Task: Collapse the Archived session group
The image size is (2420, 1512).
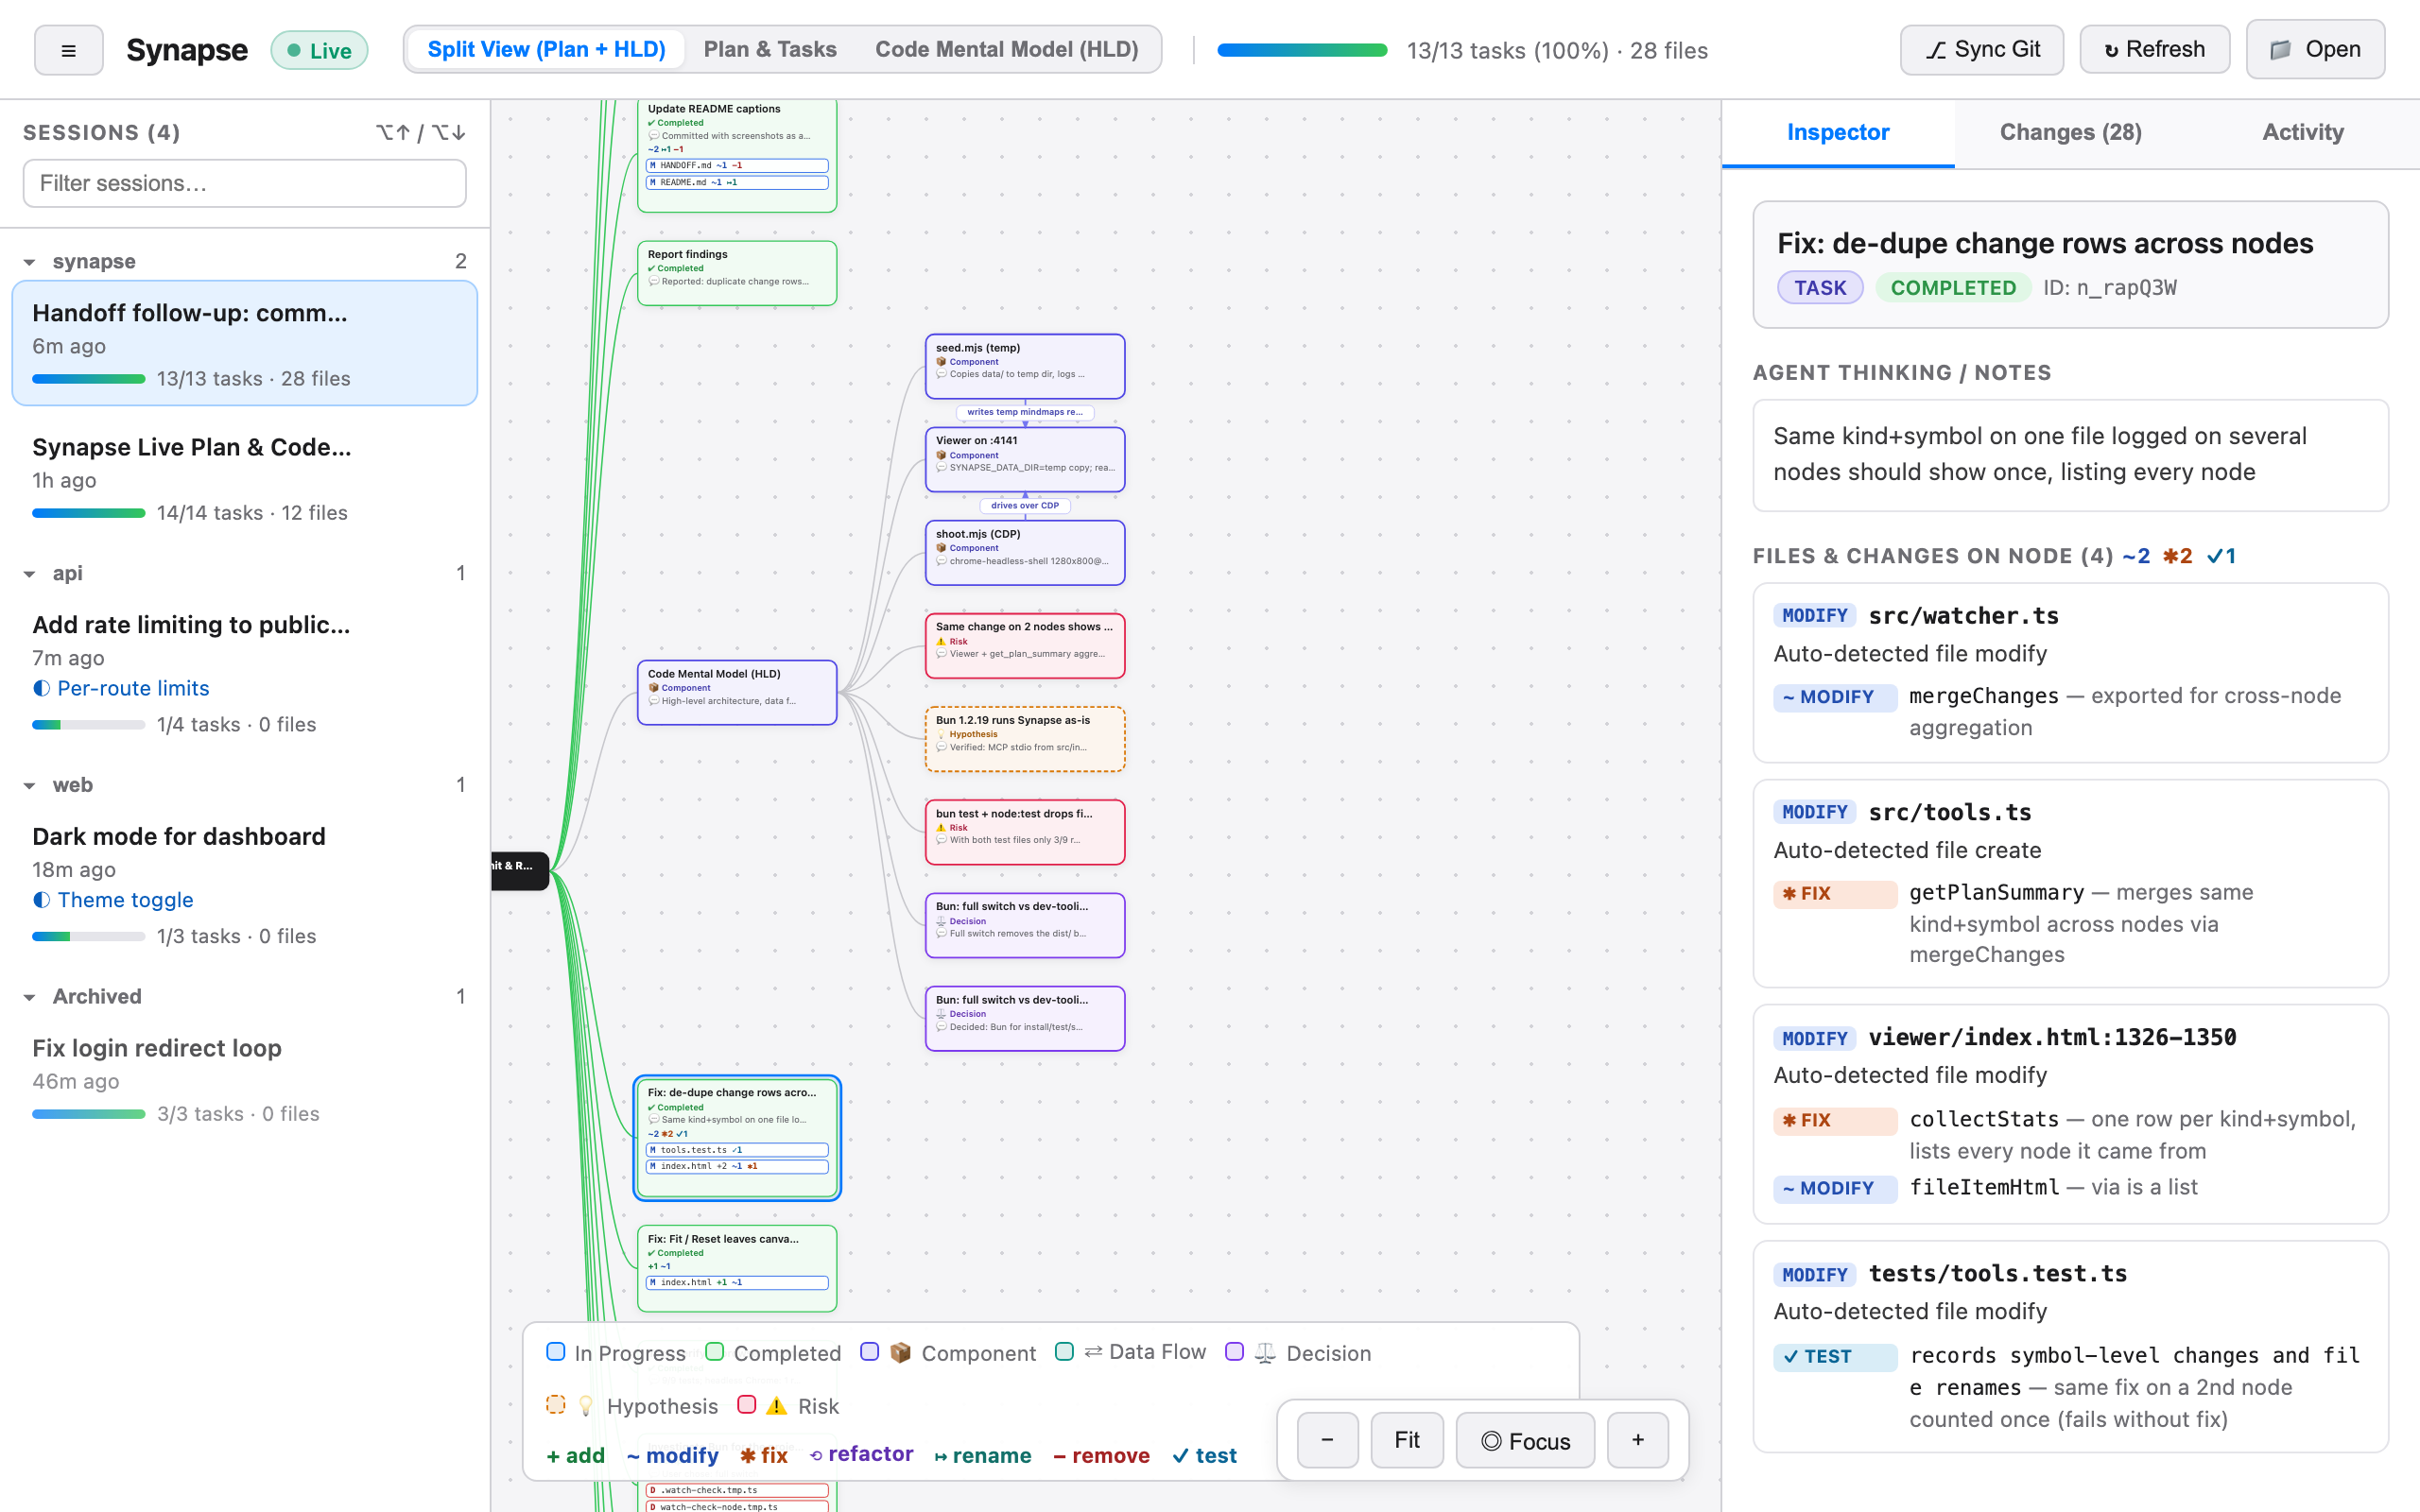Action: tap(30, 997)
